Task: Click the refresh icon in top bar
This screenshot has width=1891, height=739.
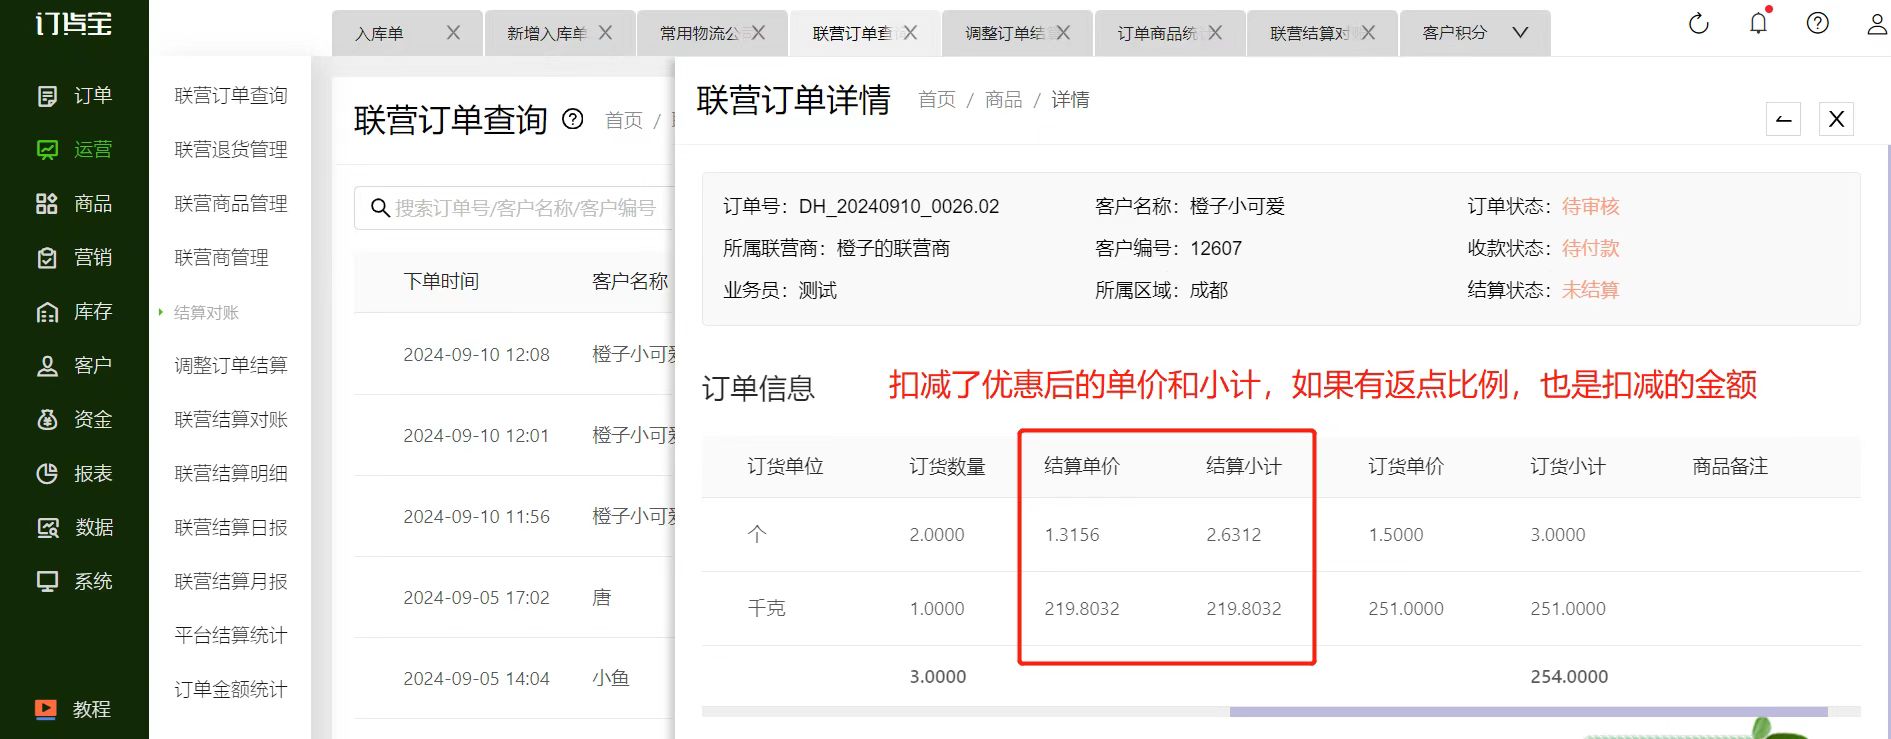Action: pos(1699,23)
